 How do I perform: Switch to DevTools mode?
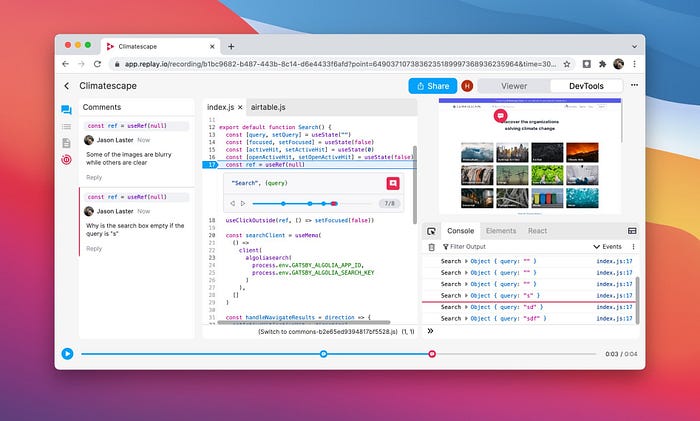tap(586, 87)
